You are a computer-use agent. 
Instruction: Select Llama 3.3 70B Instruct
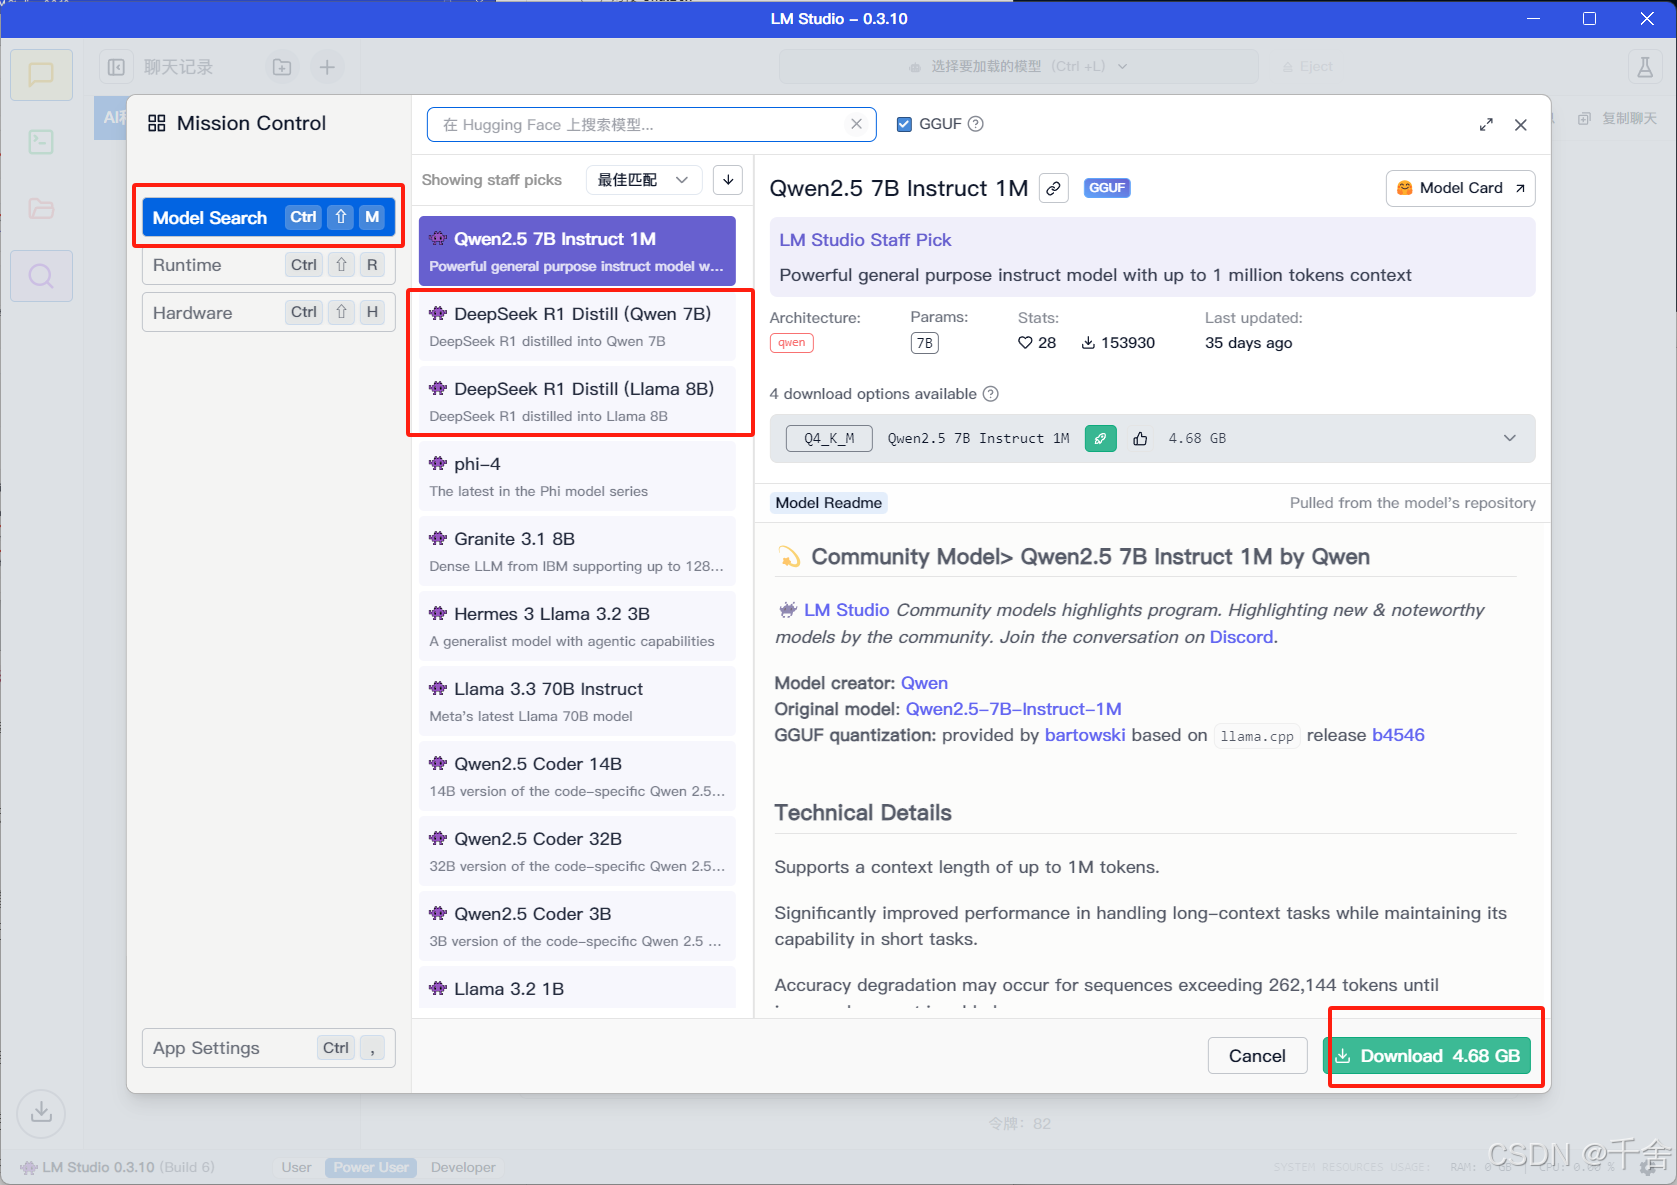[x=577, y=701]
